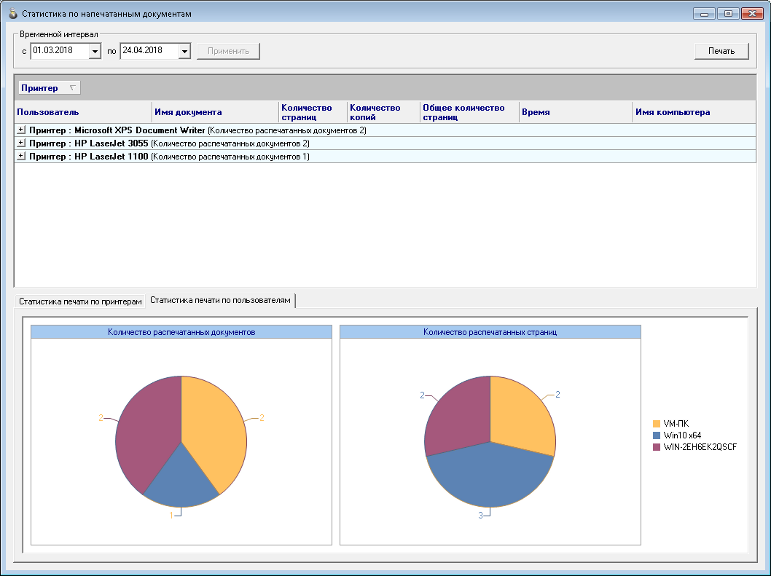Click the label 3 under pages pie
This screenshot has width=771, height=576.
coord(480,515)
